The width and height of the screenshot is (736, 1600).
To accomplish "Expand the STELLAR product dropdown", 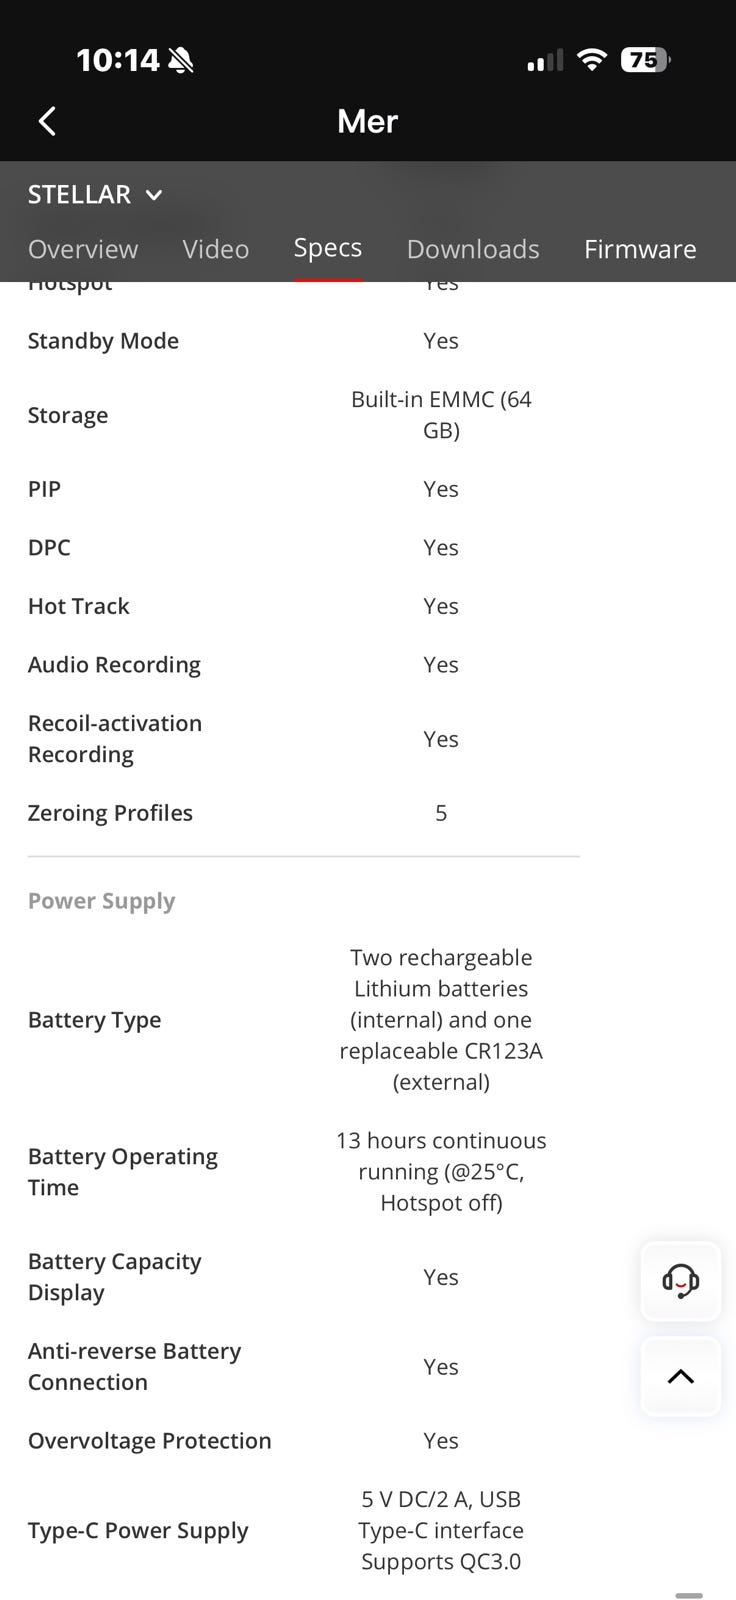I will pos(95,194).
